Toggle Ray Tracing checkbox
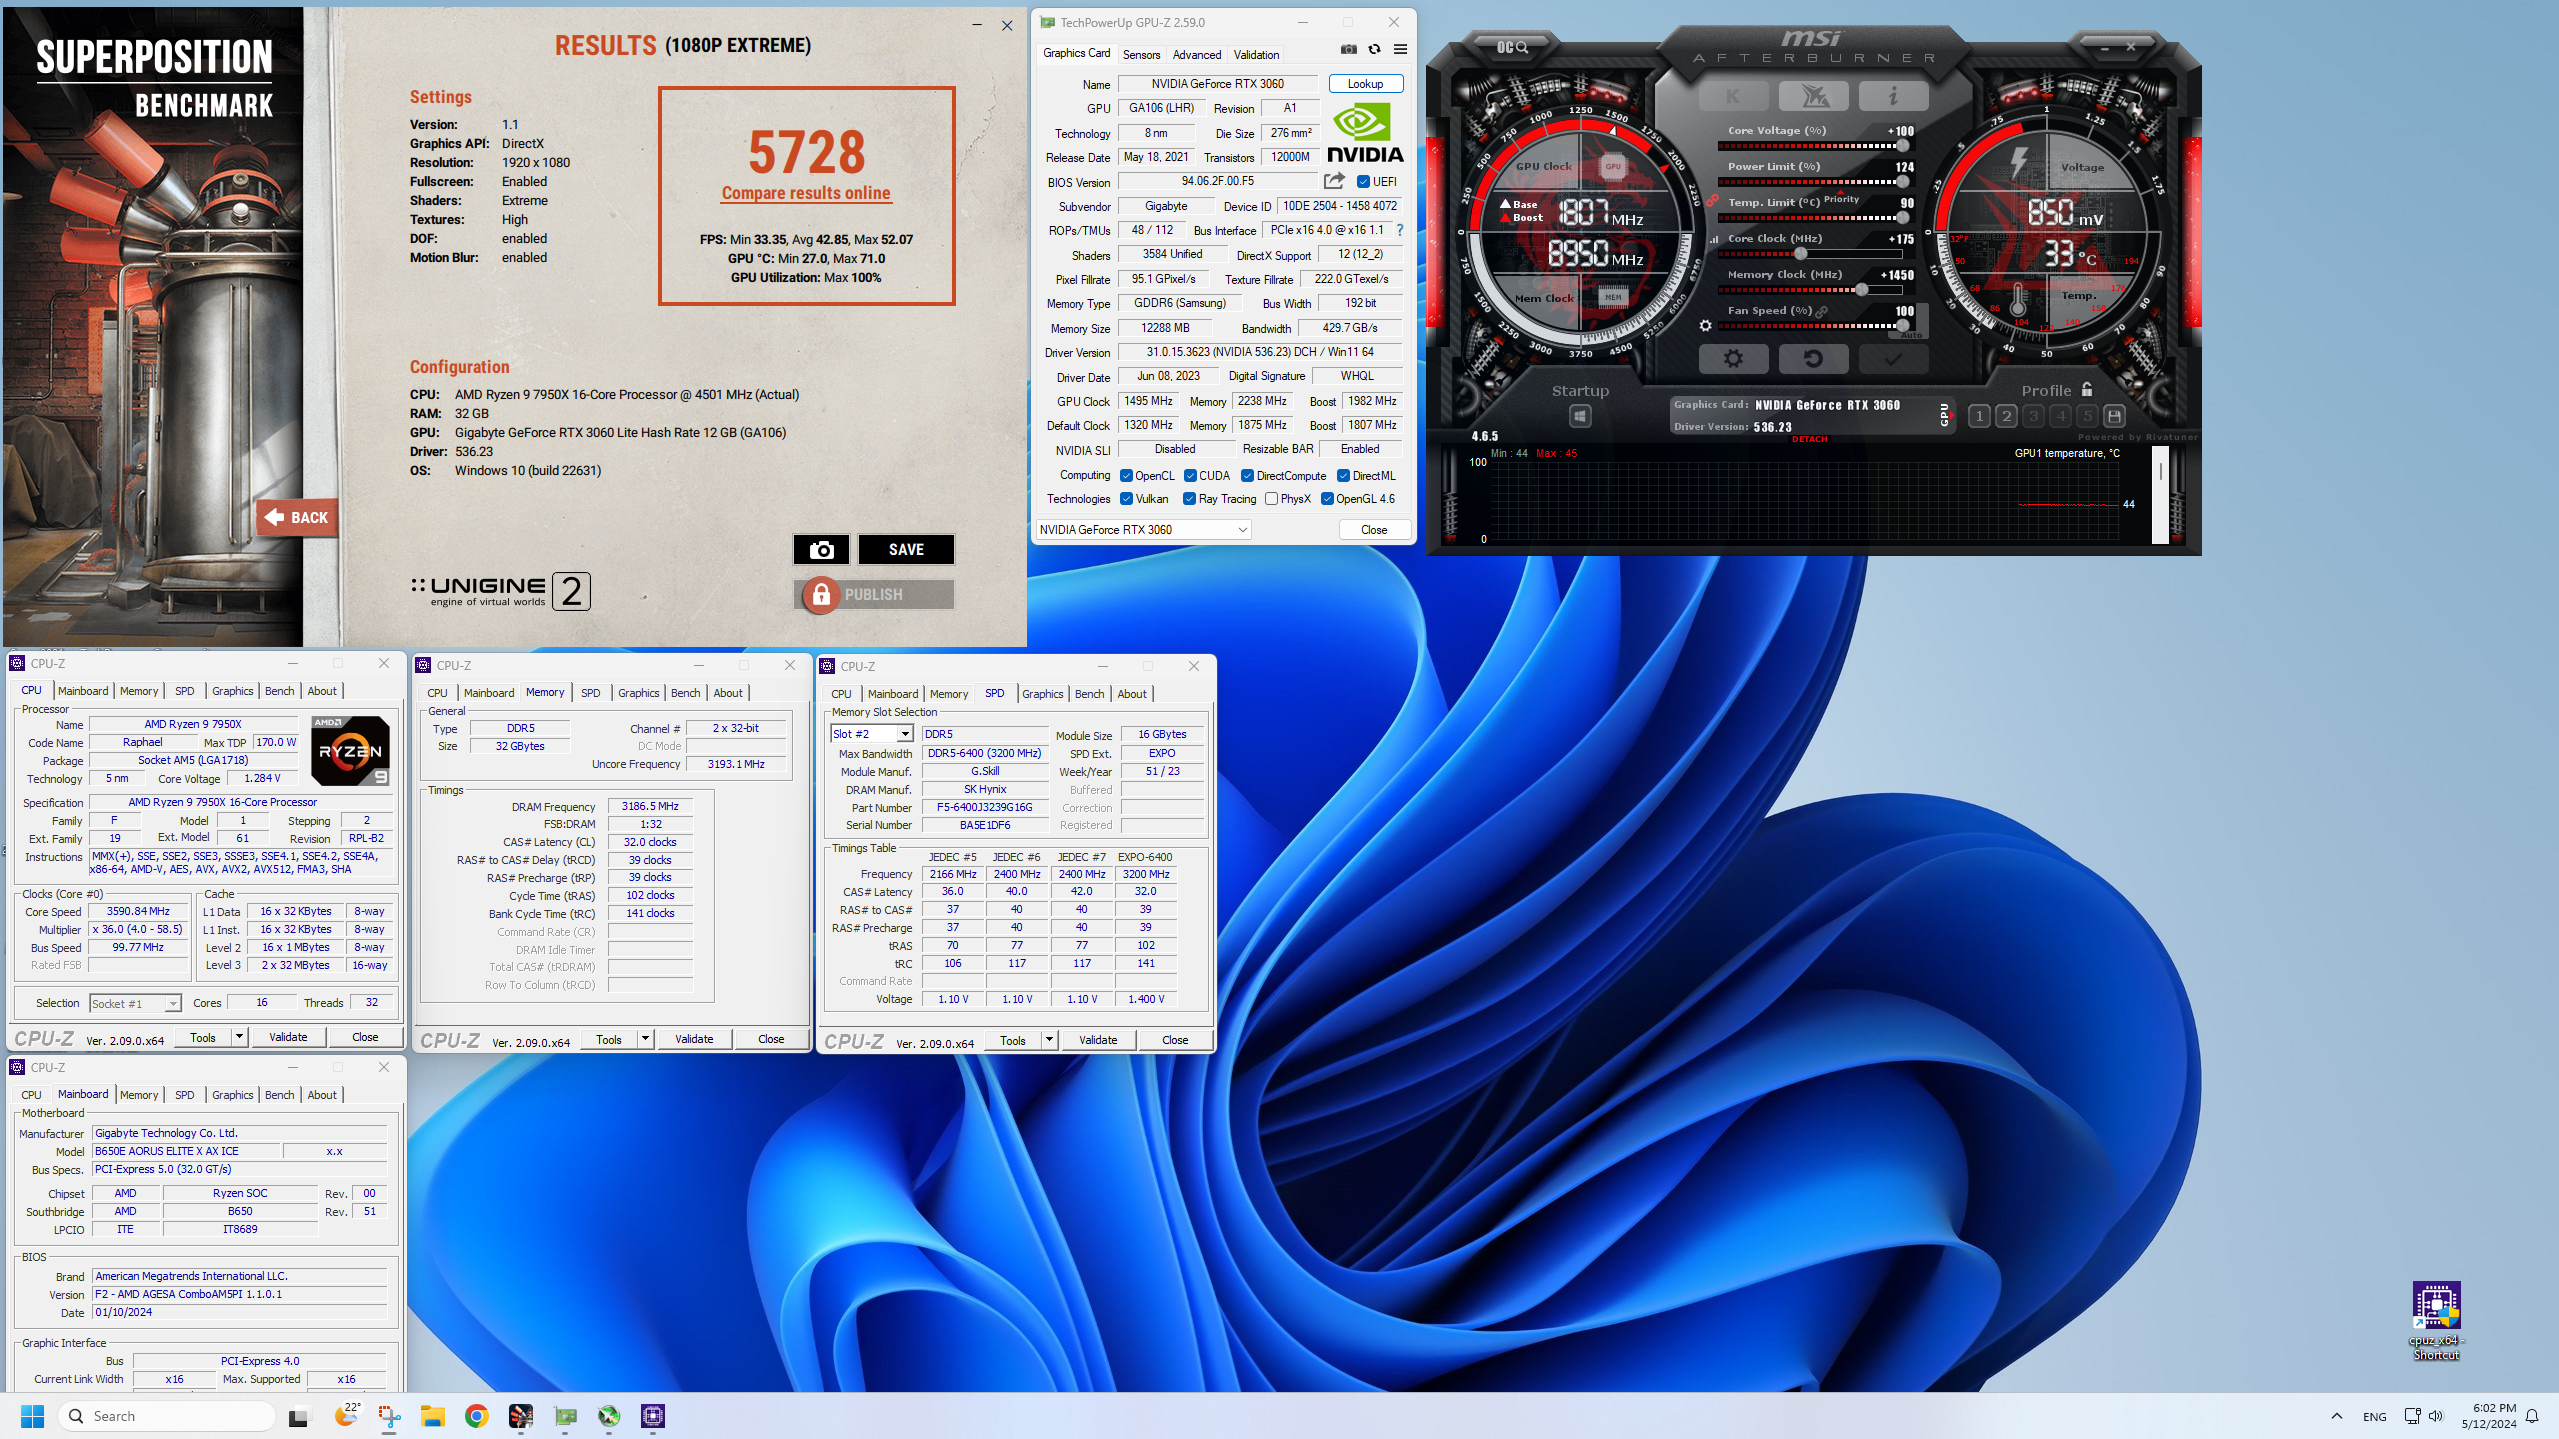This screenshot has height=1439, width=2559. click(x=1189, y=499)
